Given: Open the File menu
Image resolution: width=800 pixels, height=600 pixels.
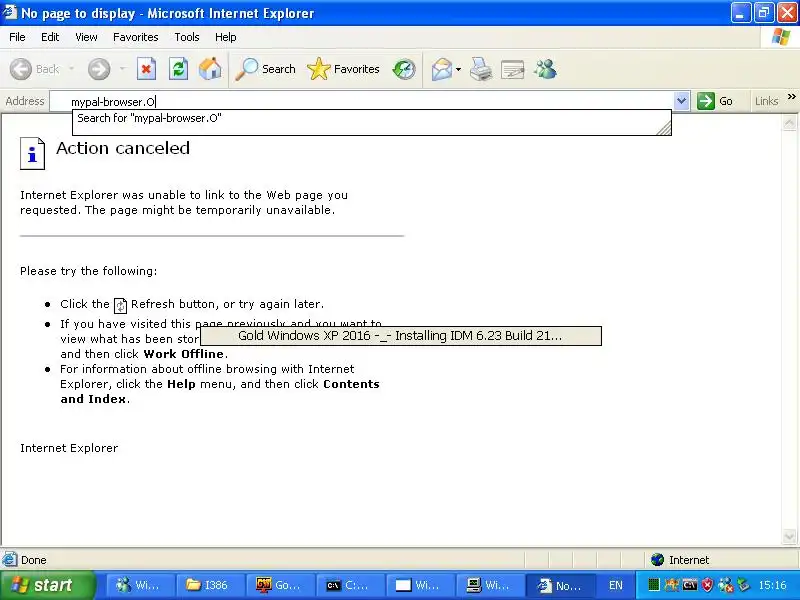Looking at the screenshot, I should click(17, 37).
